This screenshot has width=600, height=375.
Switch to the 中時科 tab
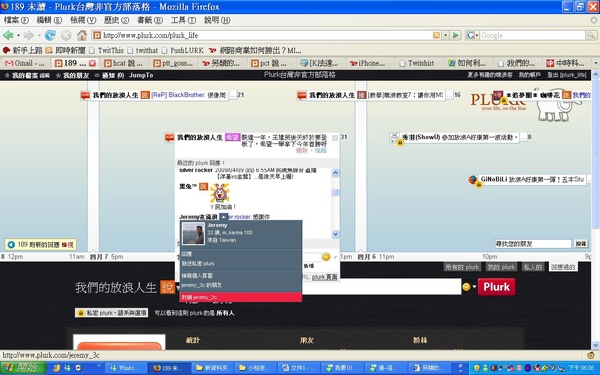566,63
